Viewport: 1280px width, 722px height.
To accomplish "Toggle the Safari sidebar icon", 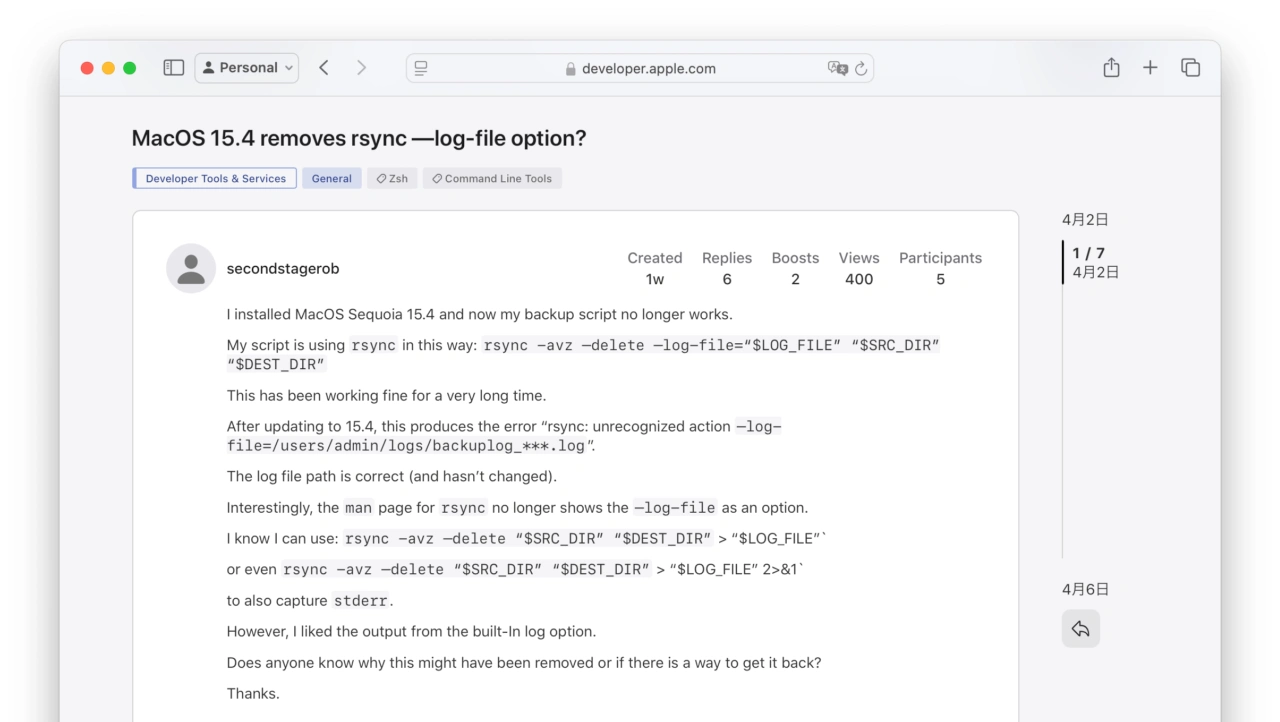I will (174, 68).
